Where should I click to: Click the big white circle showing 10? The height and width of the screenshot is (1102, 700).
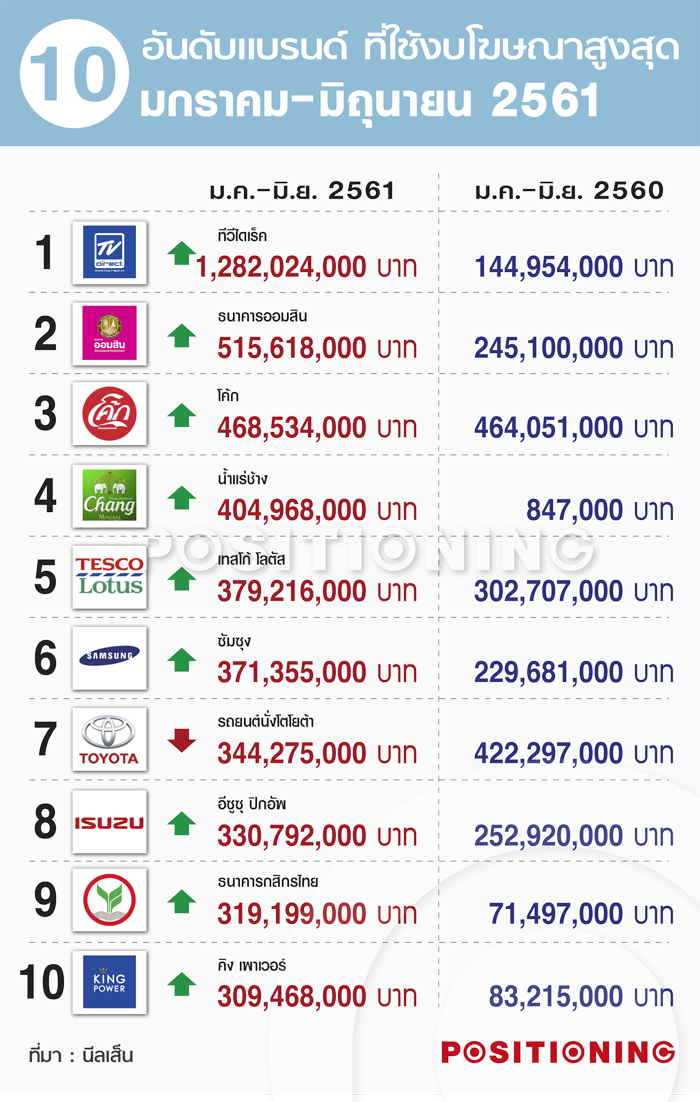click(74, 74)
